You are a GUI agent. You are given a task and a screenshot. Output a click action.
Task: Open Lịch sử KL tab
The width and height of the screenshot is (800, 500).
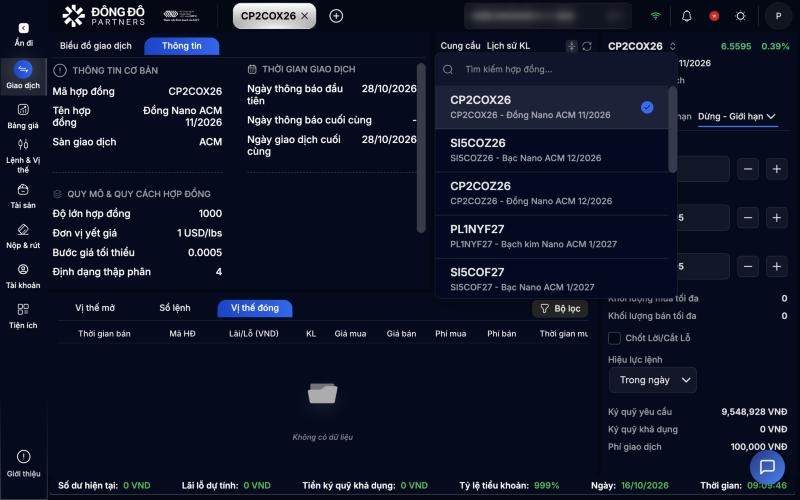pos(508,46)
